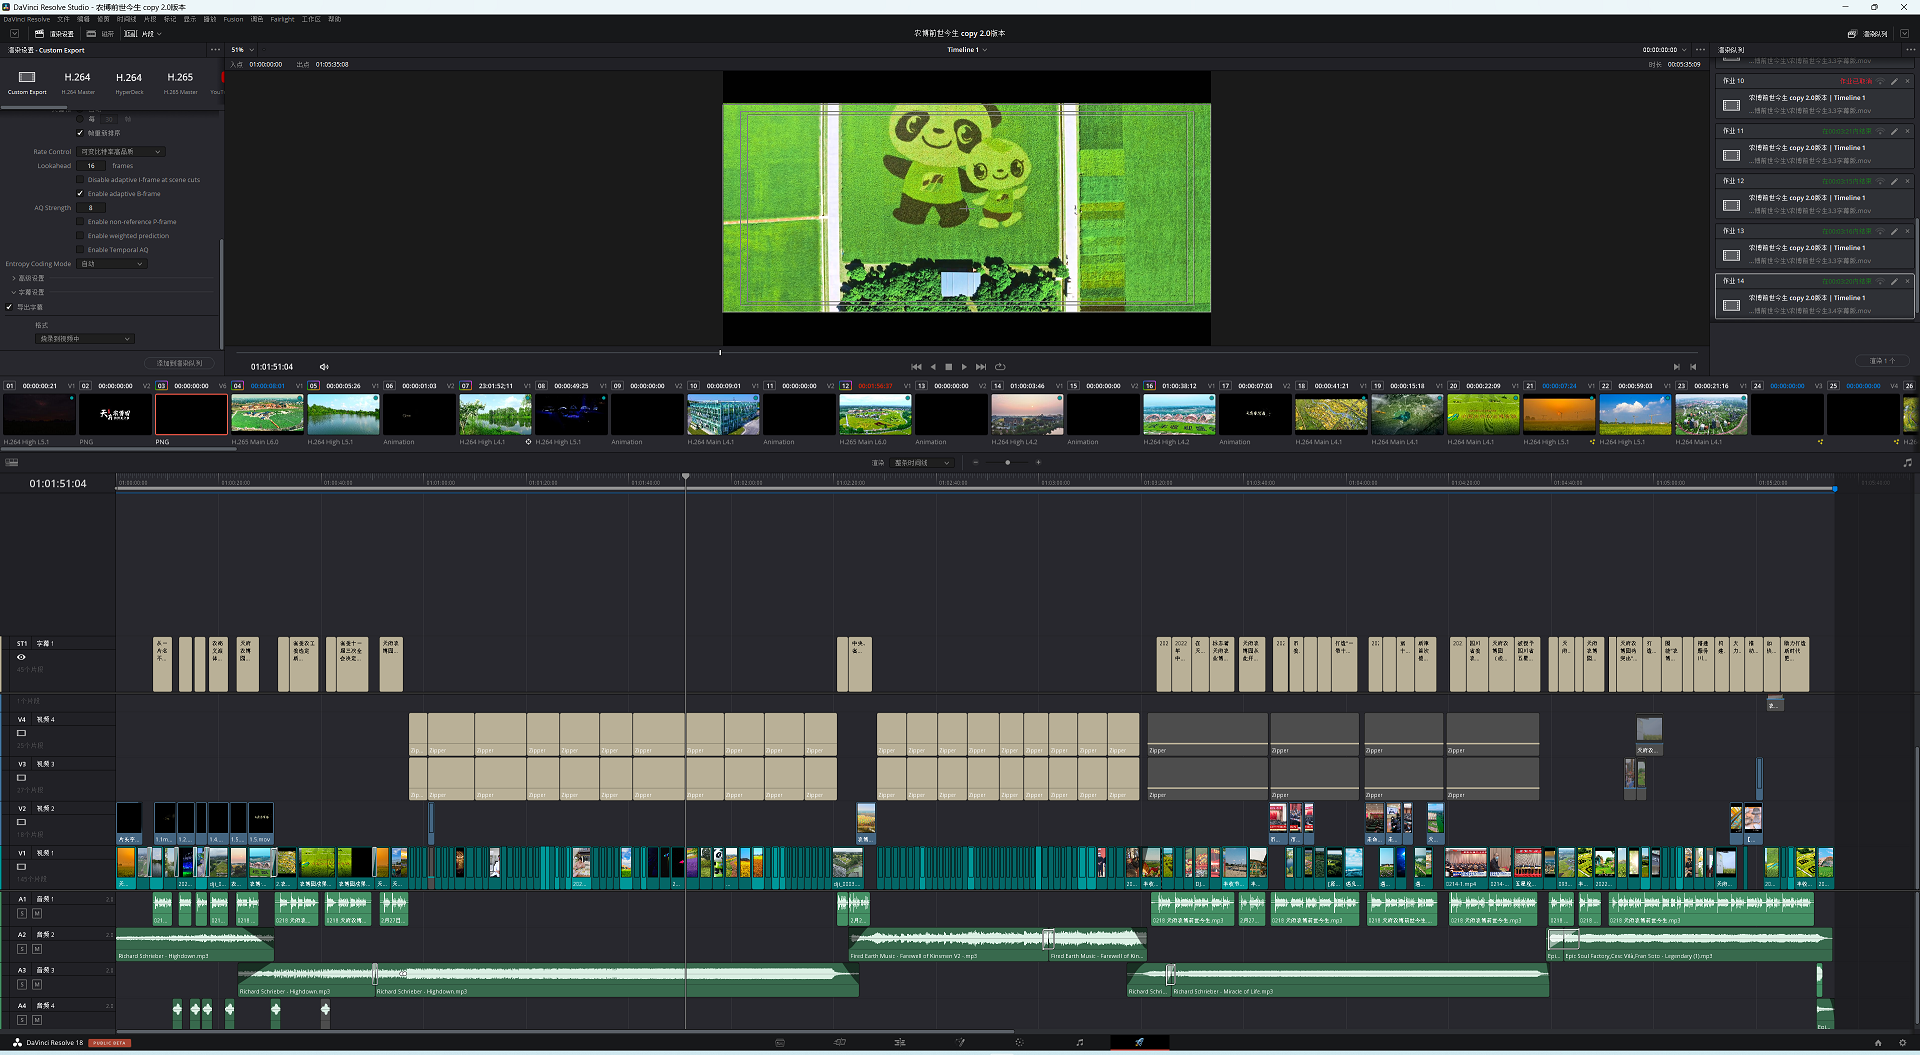Toggle the export subtitles checkbox
Screen dimensions: 1920x1055
10,307
